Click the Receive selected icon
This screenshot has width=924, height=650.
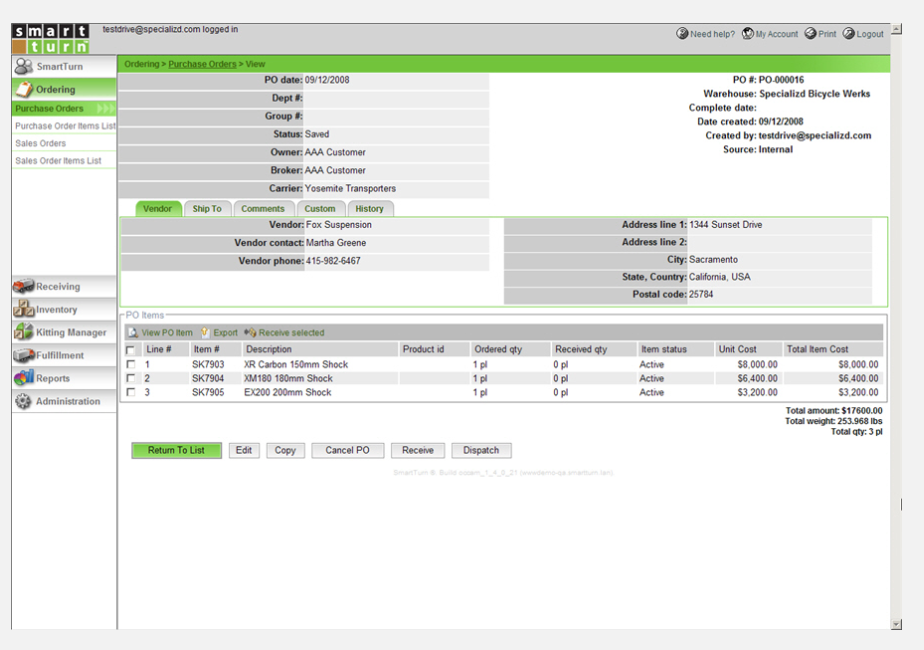(x=250, y=332)
